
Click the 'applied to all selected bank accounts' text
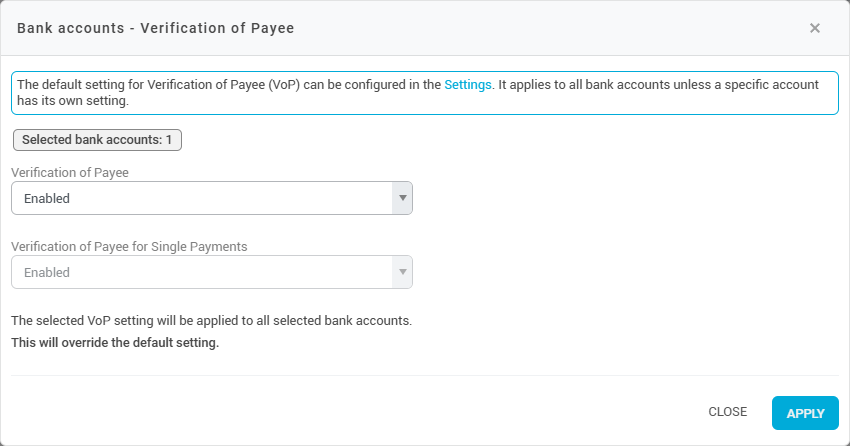coord(211,321)
